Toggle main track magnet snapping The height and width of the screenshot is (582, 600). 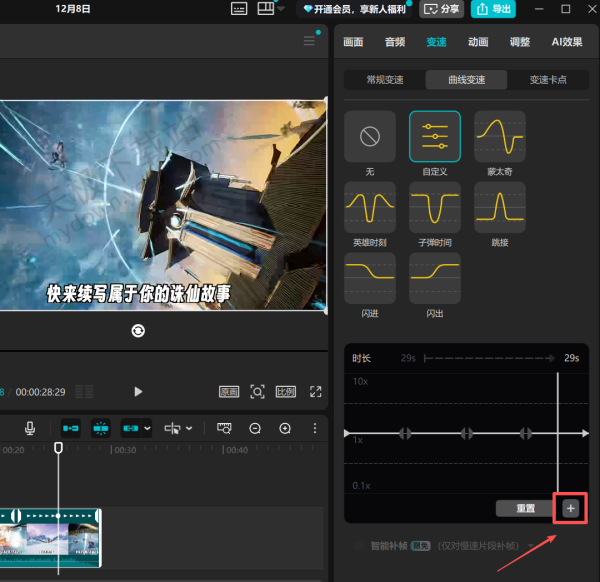click(70, 428)
